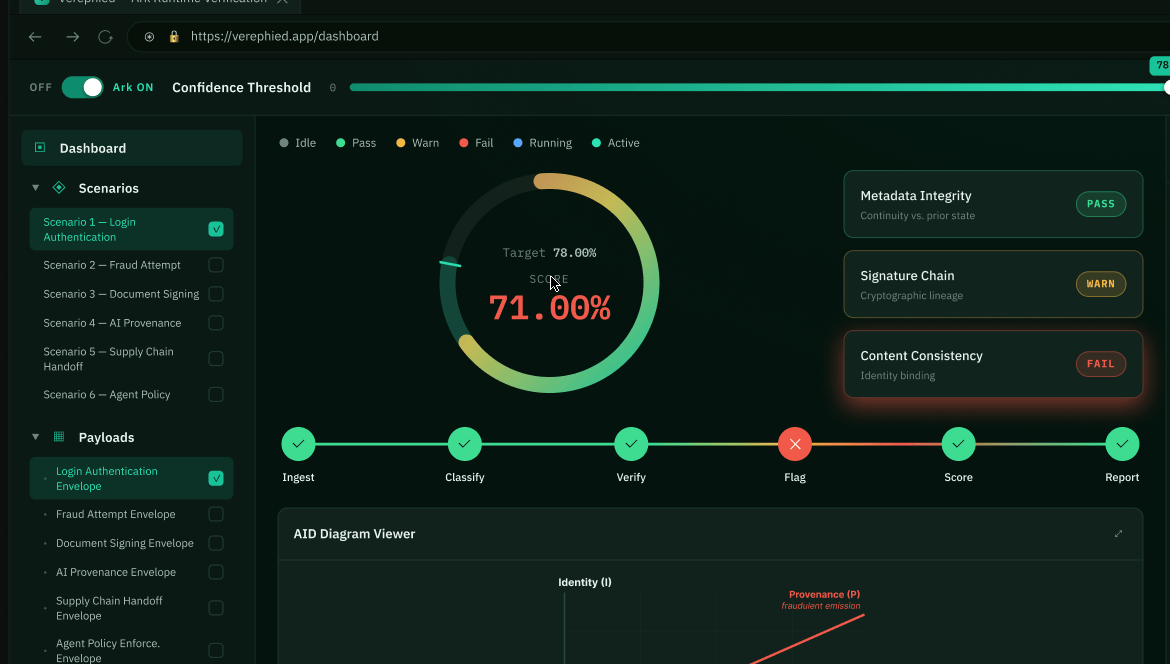Click the padlock icon in the address bar
Image resolution: width=1170 pixels, height=664 pixels.
click(x=174, y=37)
